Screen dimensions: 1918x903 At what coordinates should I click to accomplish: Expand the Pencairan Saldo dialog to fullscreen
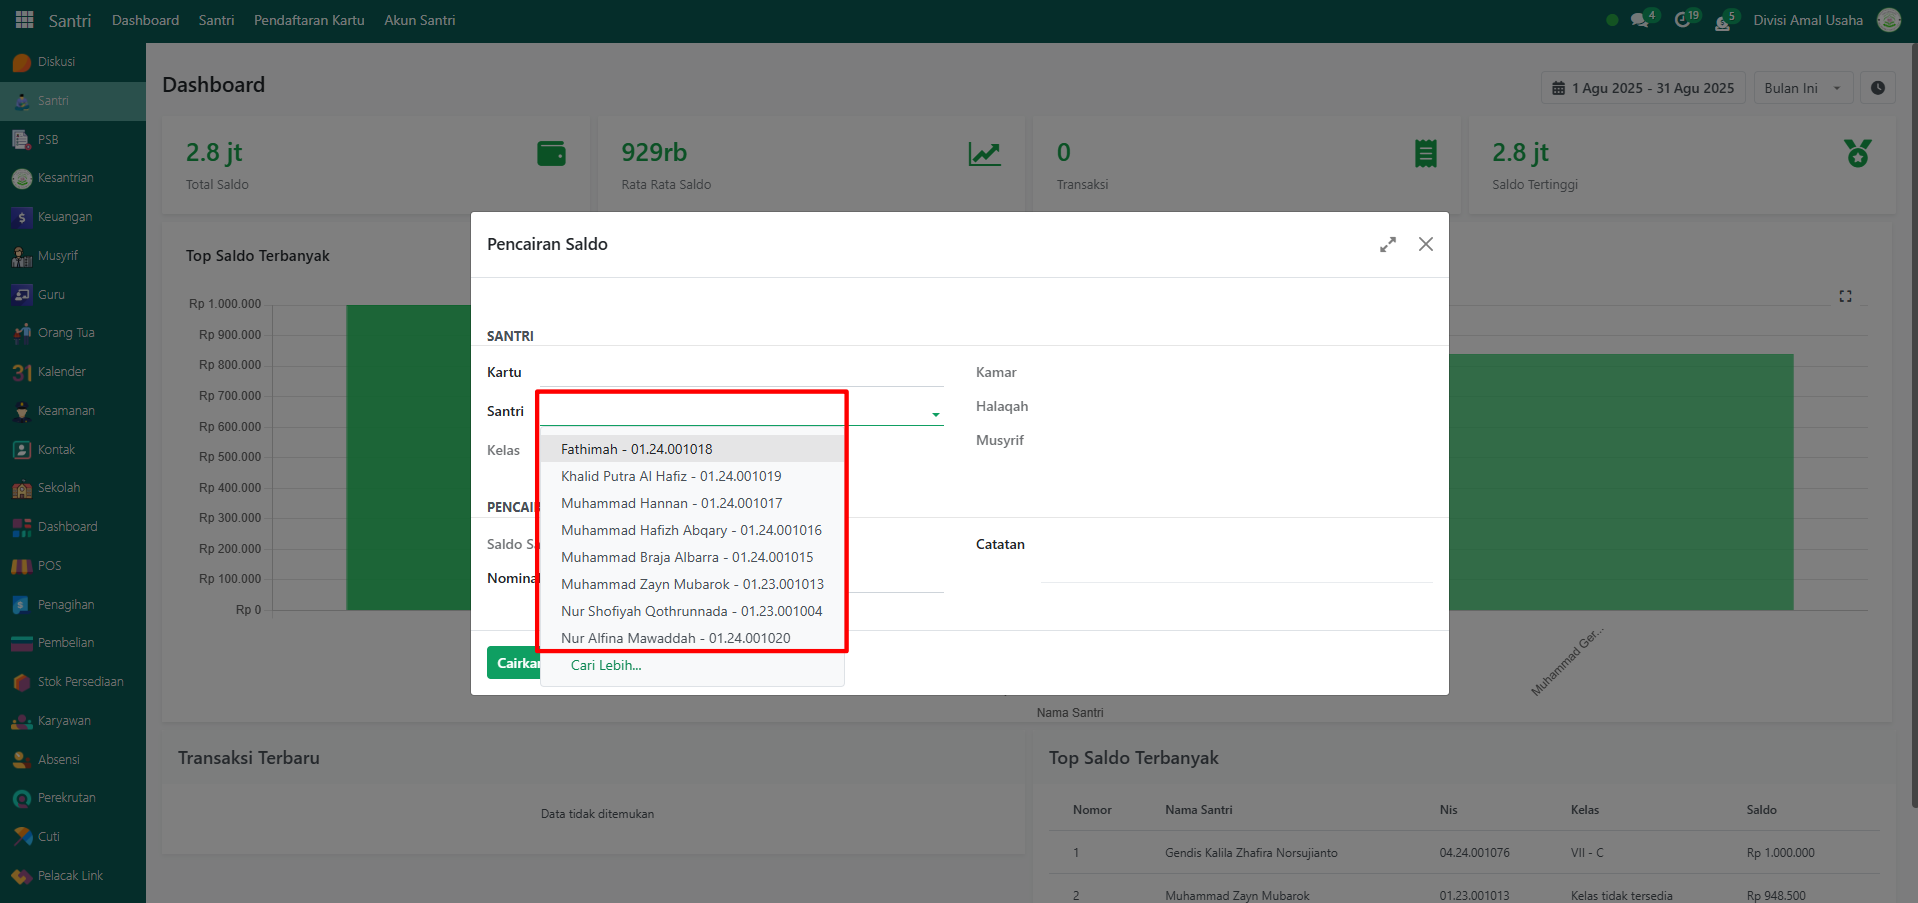[1388, 245]
